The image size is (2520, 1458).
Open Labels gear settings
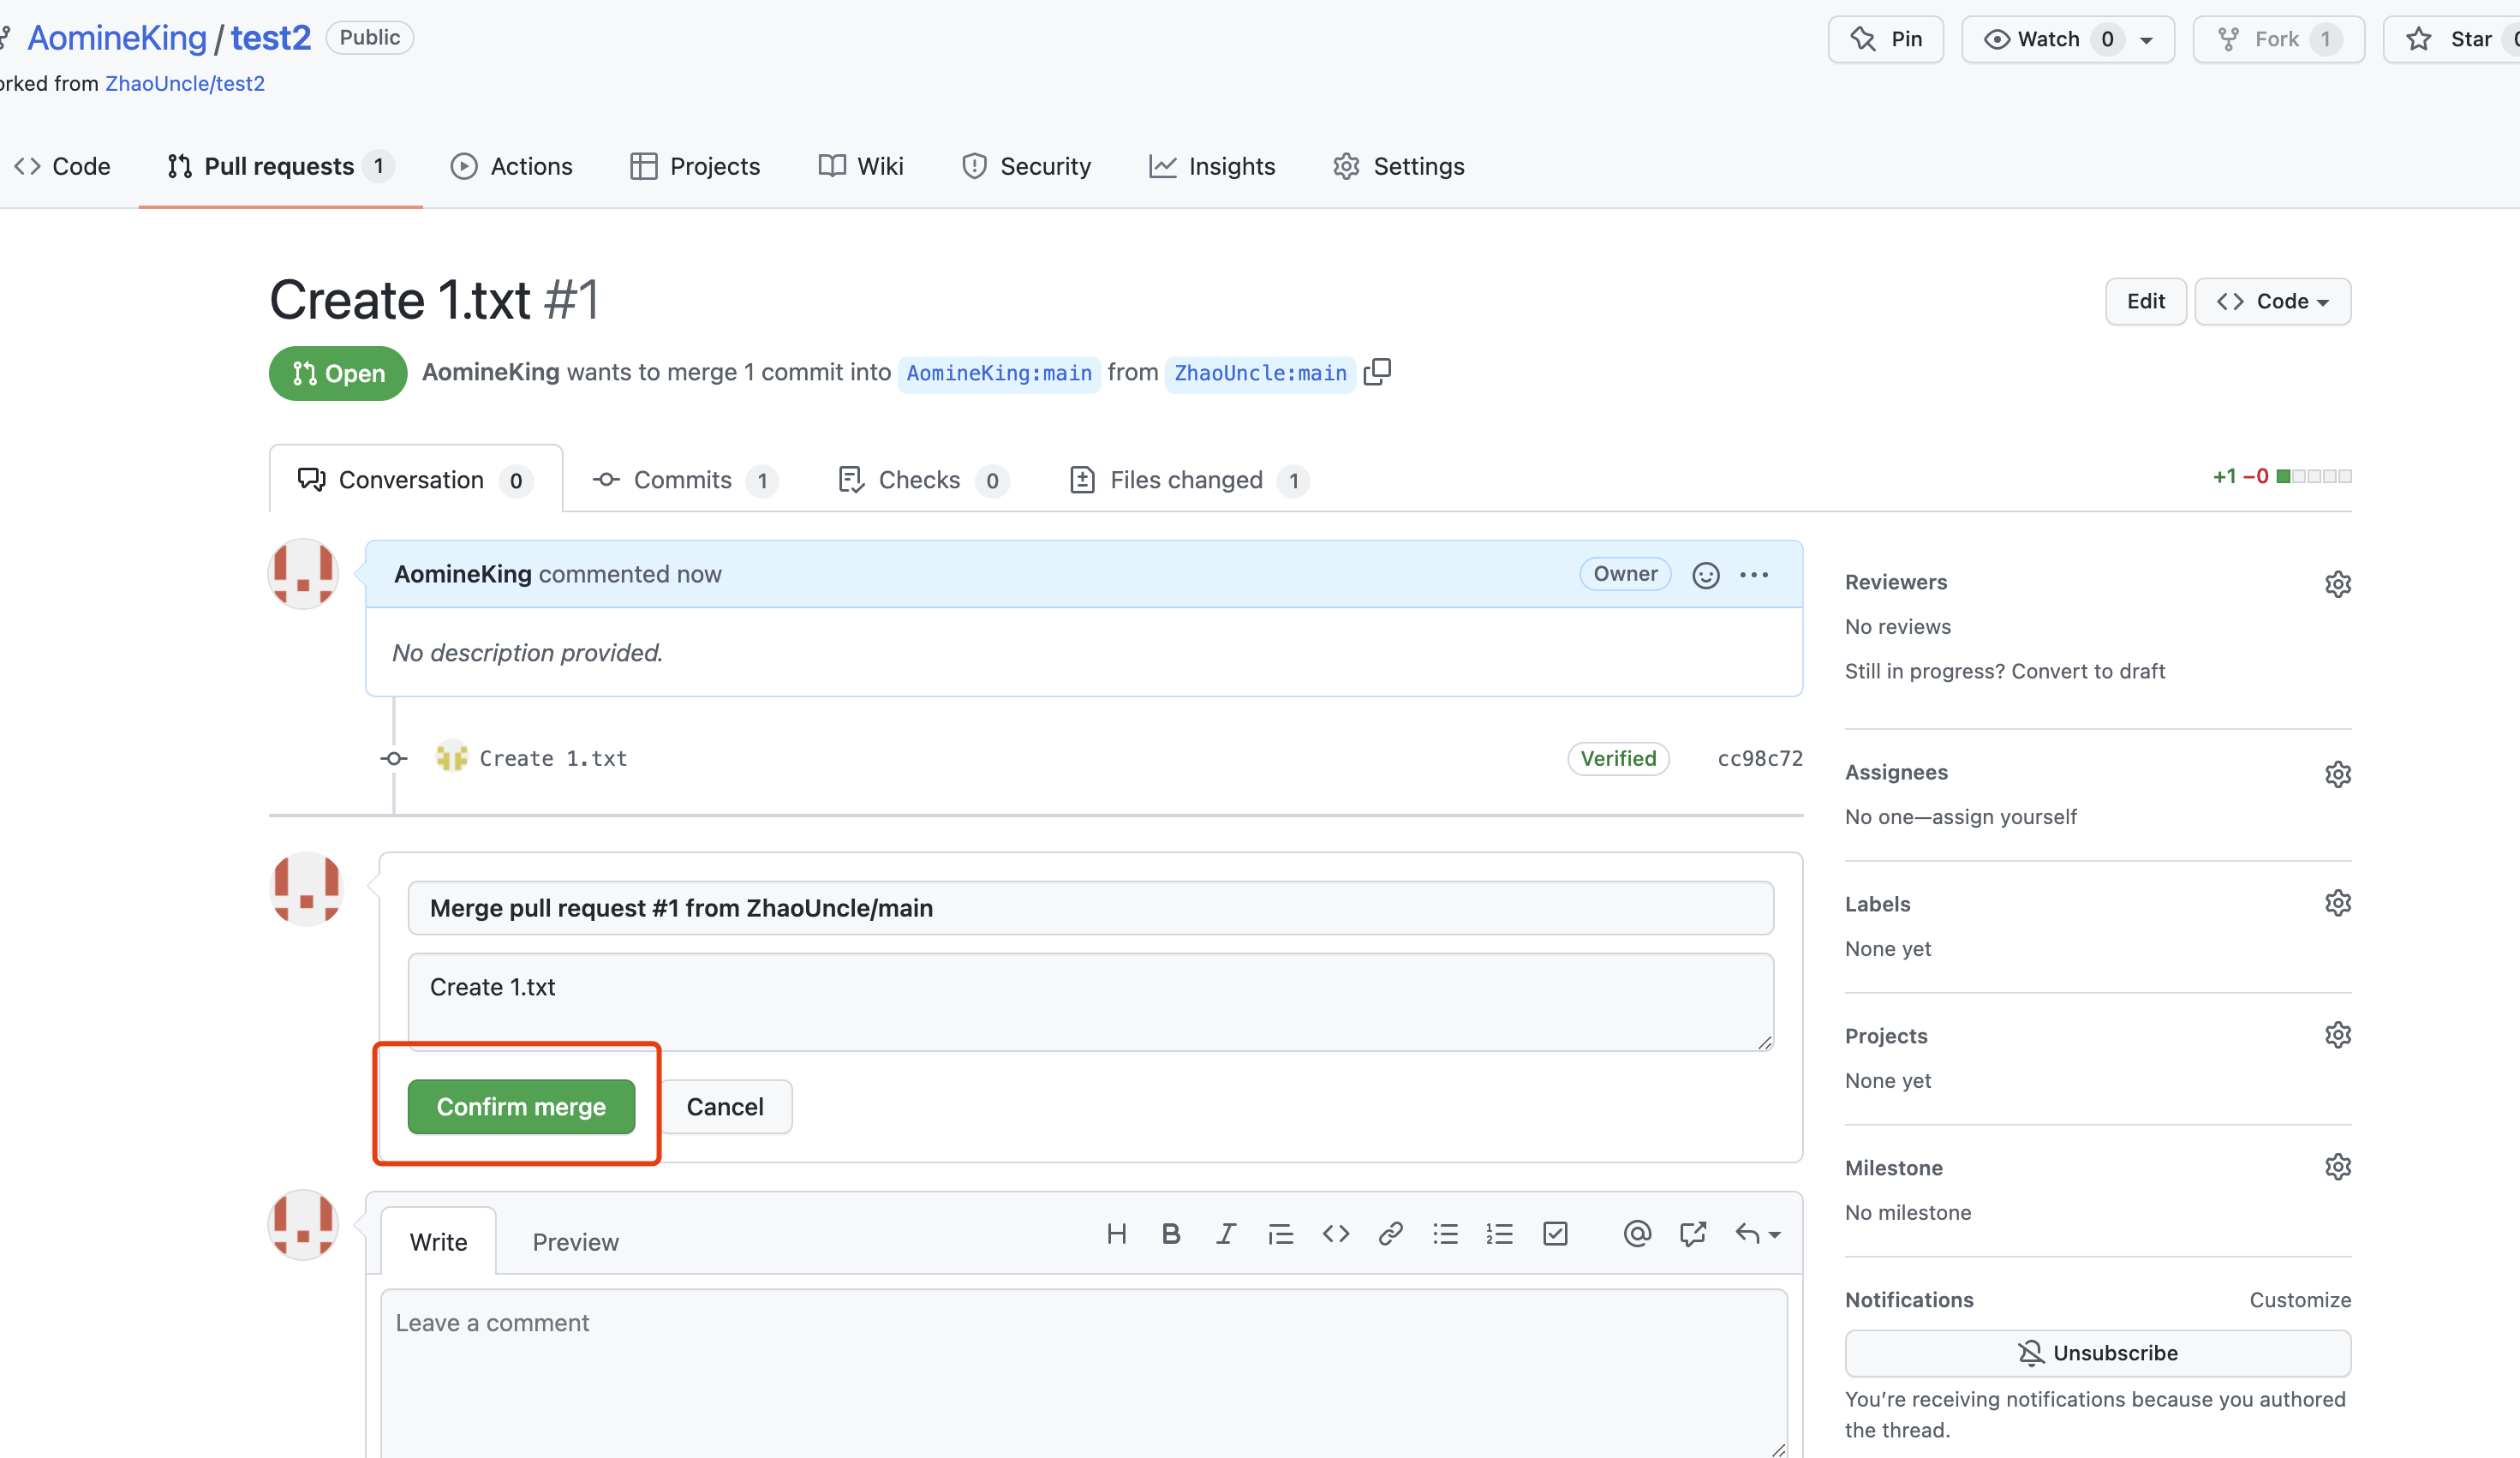2337,903
